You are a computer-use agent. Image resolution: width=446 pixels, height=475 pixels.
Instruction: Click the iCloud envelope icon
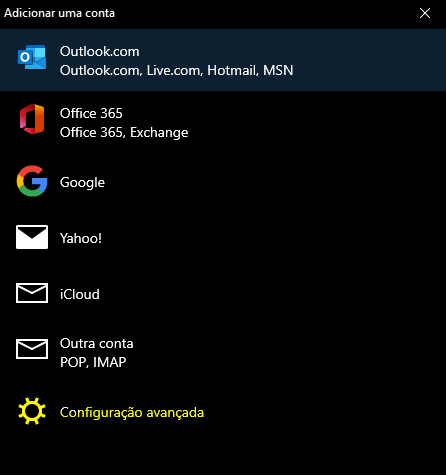32,293
